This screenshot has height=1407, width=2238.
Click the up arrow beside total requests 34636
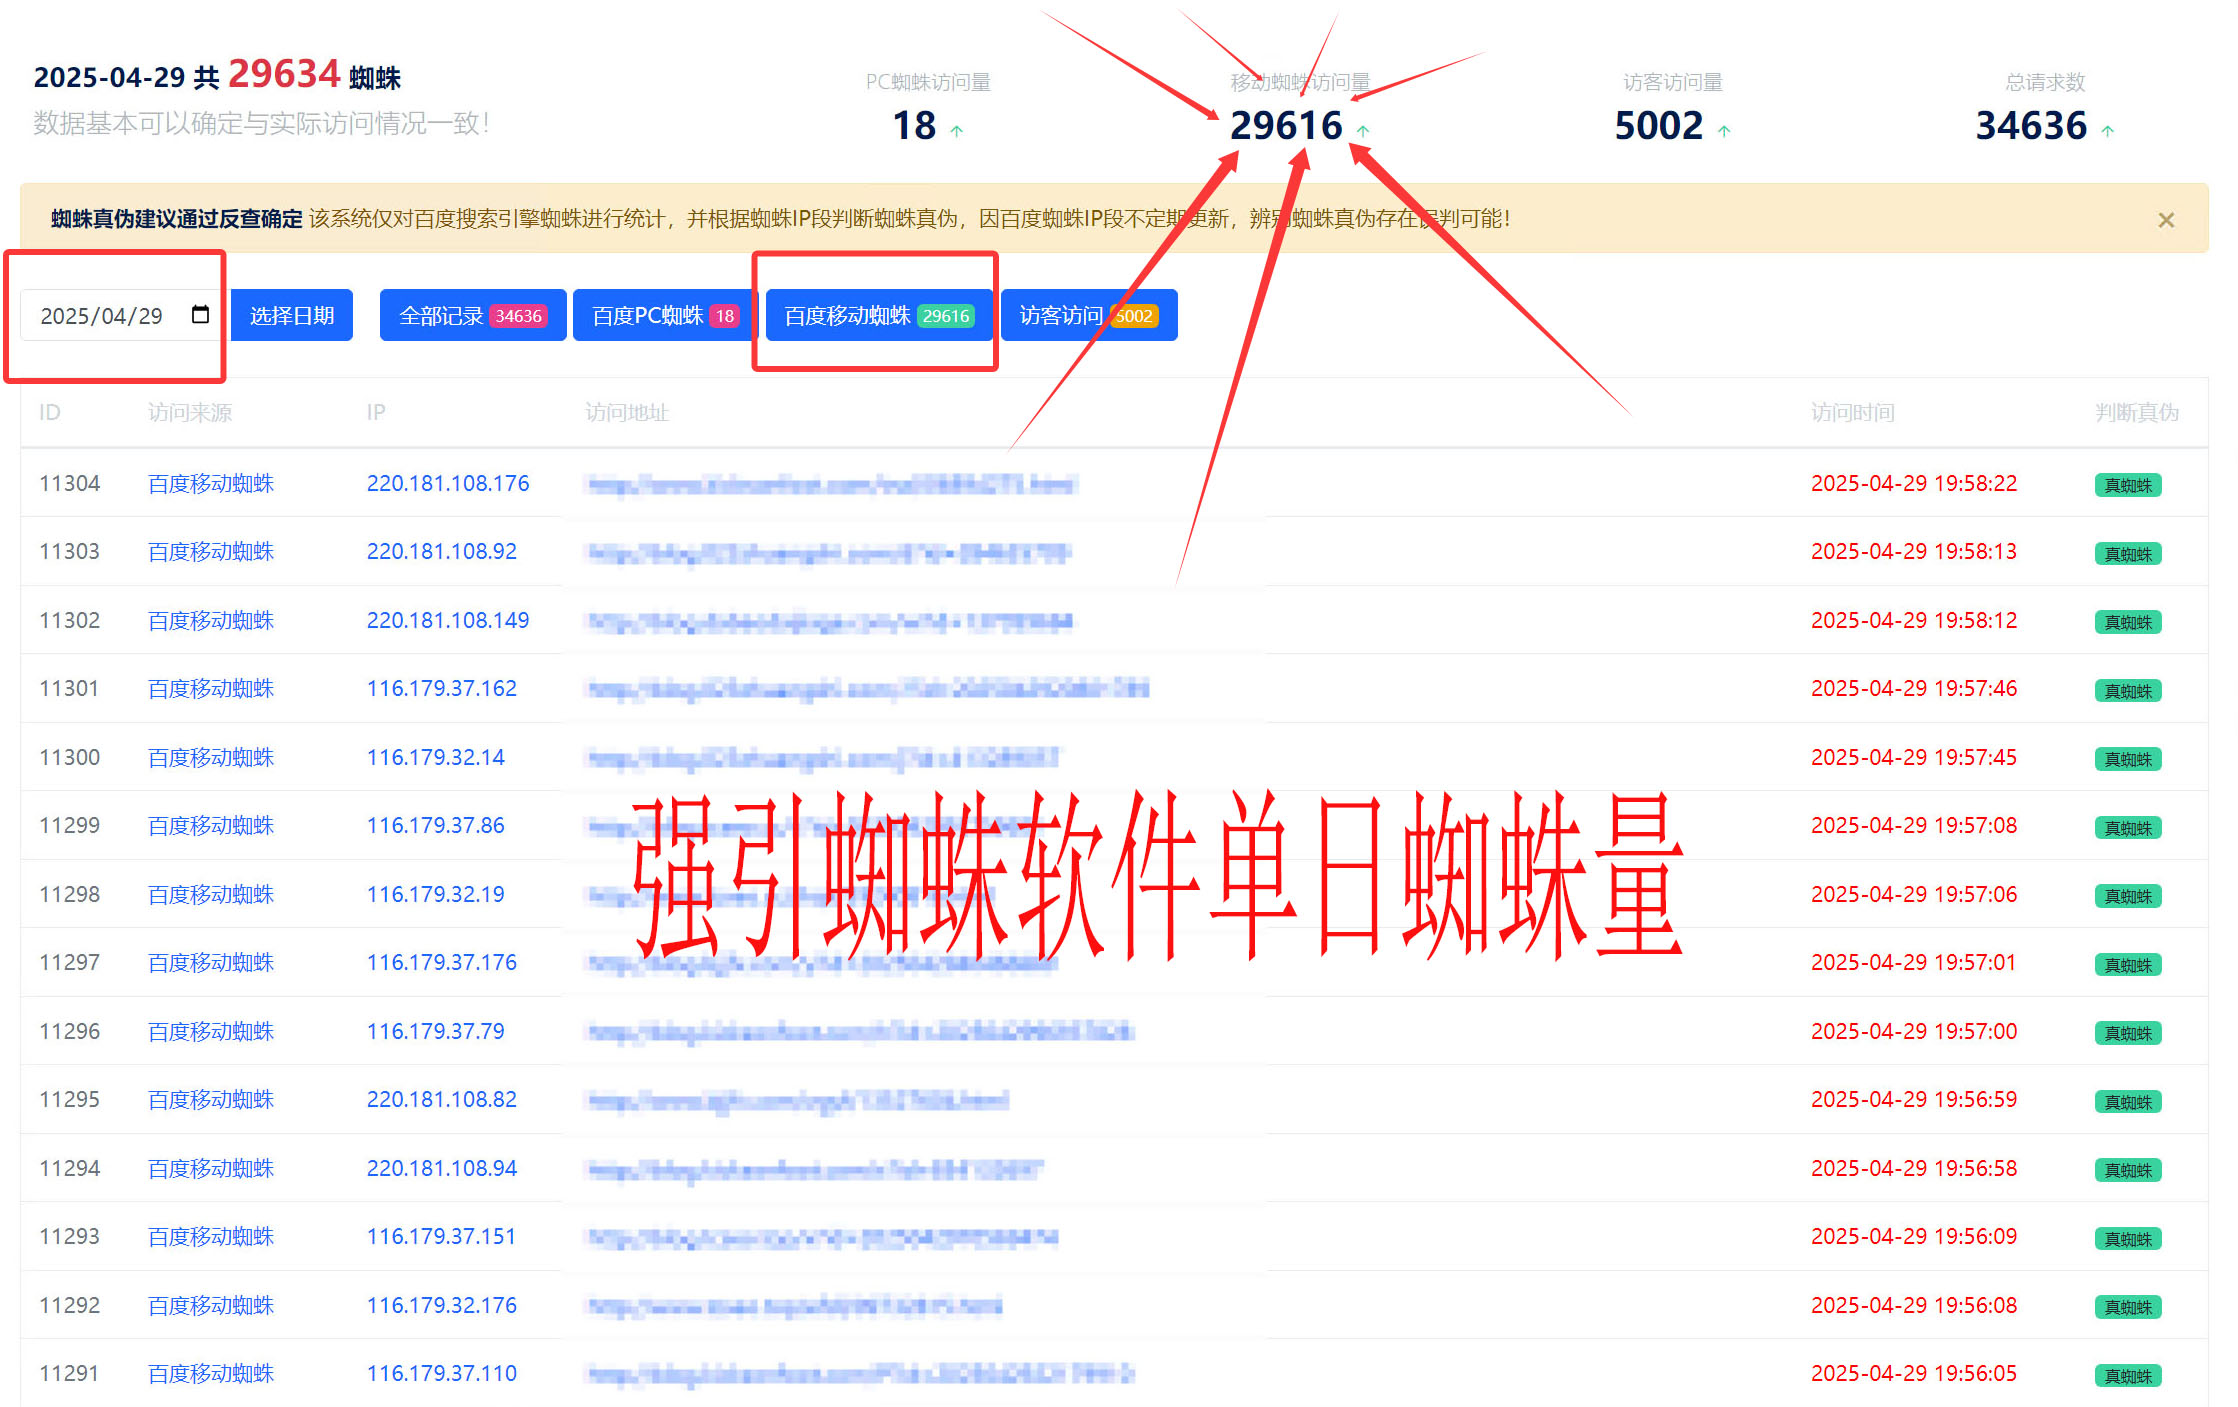pyautogui.click(x=2108, y=131)
